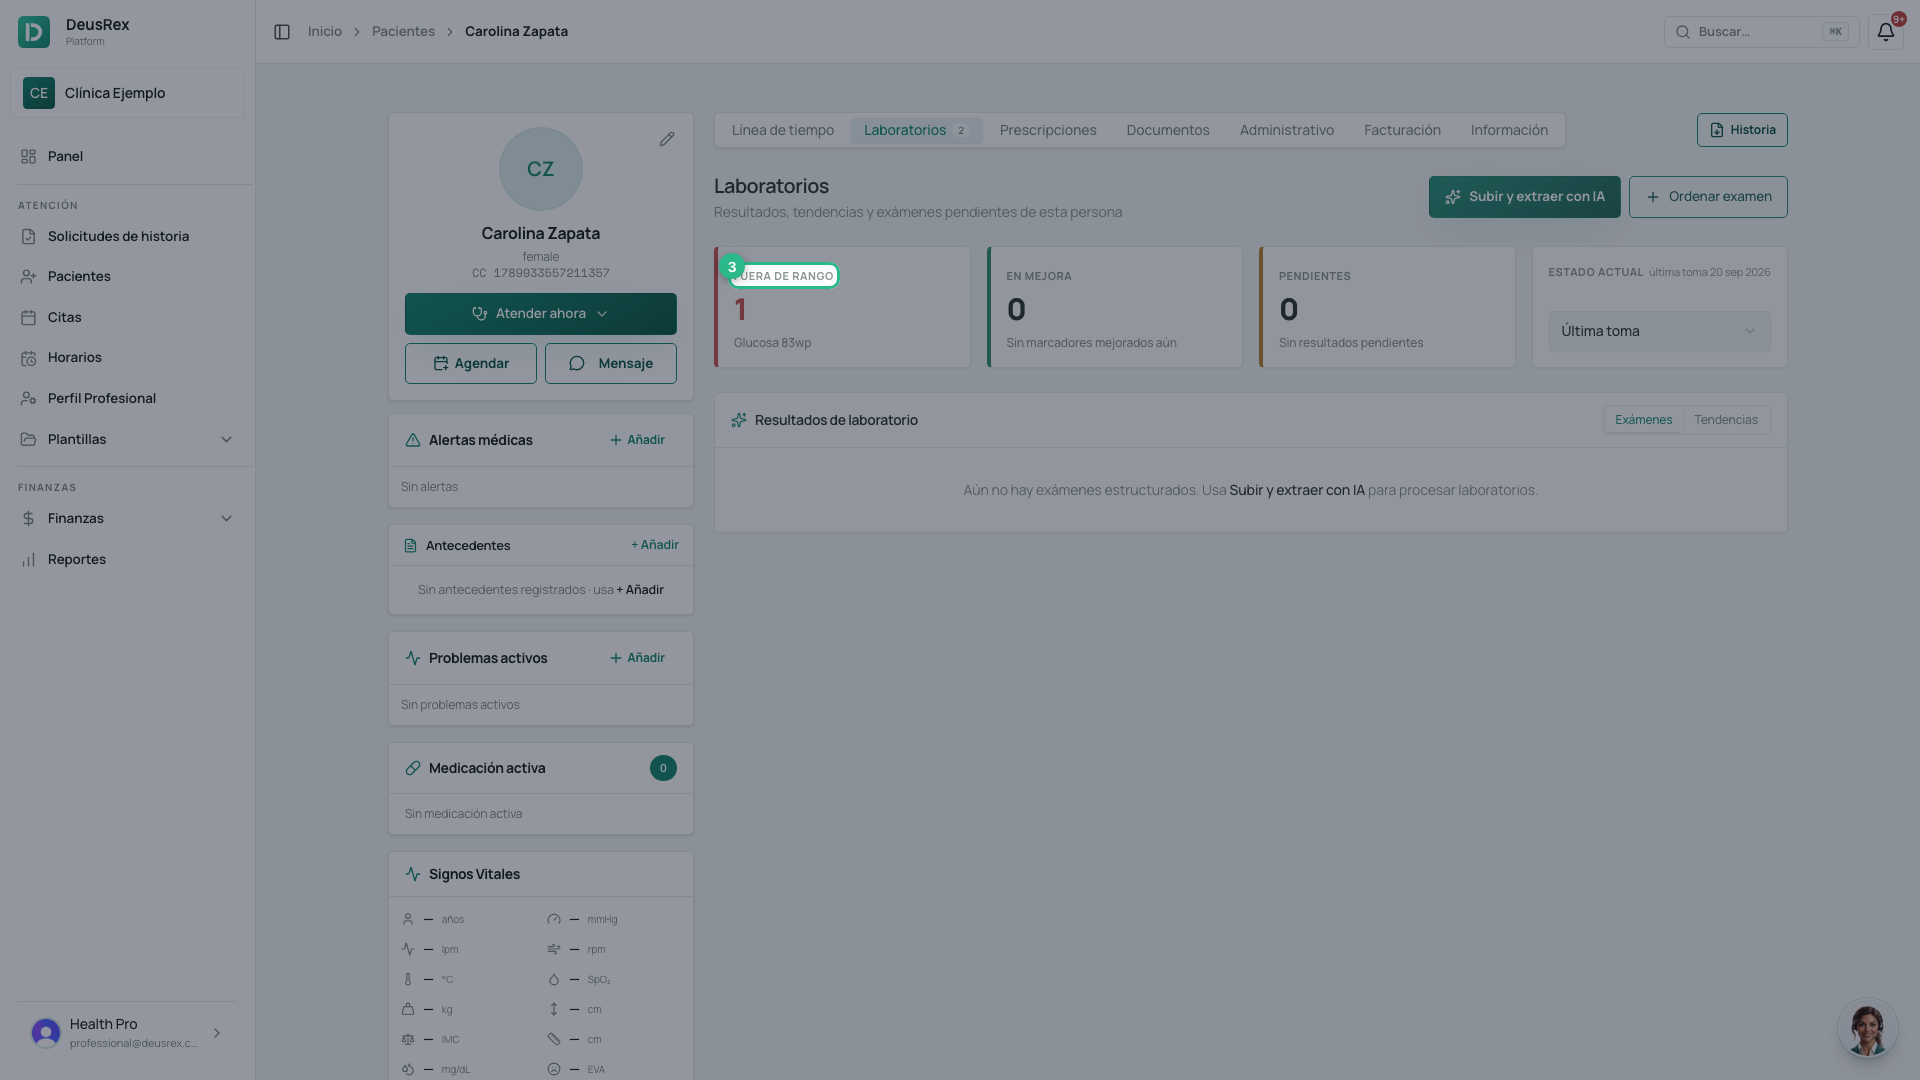Click the Medicación activa count badge

[663, 768]
